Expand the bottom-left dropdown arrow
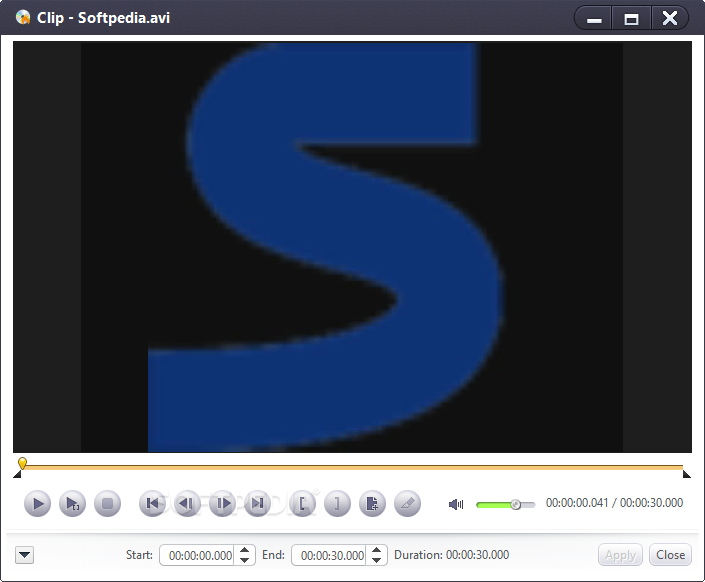The width and height of the screenshot is (705, 582). [x=25, y=555]
